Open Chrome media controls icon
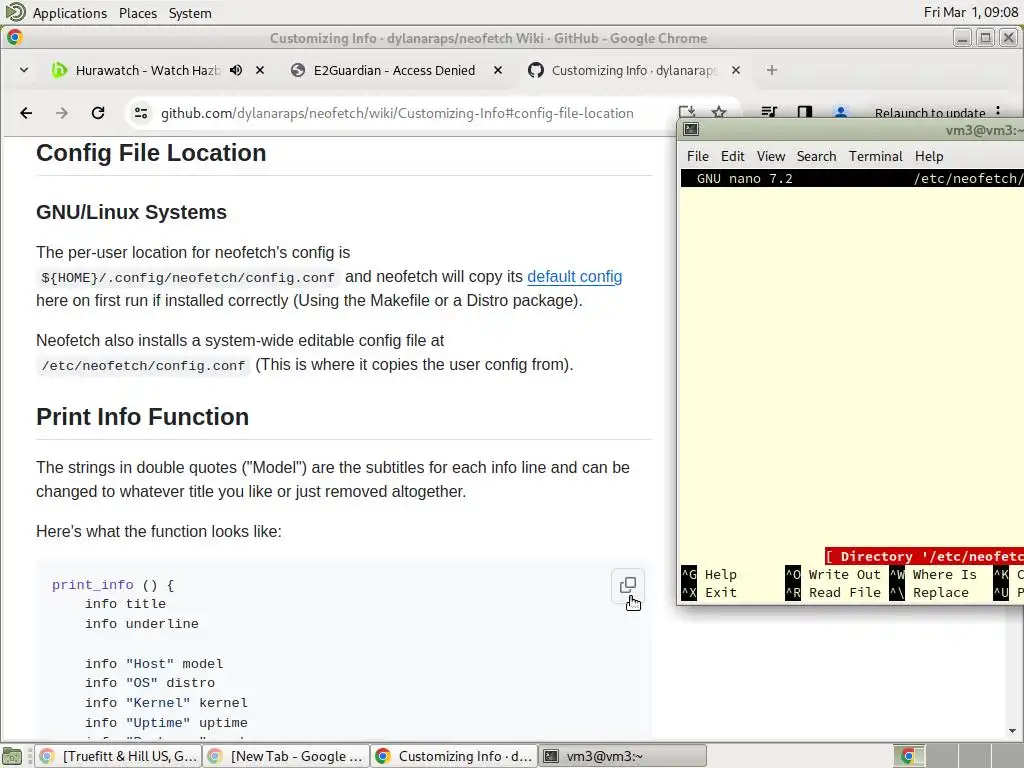 [x=769, y=112]
